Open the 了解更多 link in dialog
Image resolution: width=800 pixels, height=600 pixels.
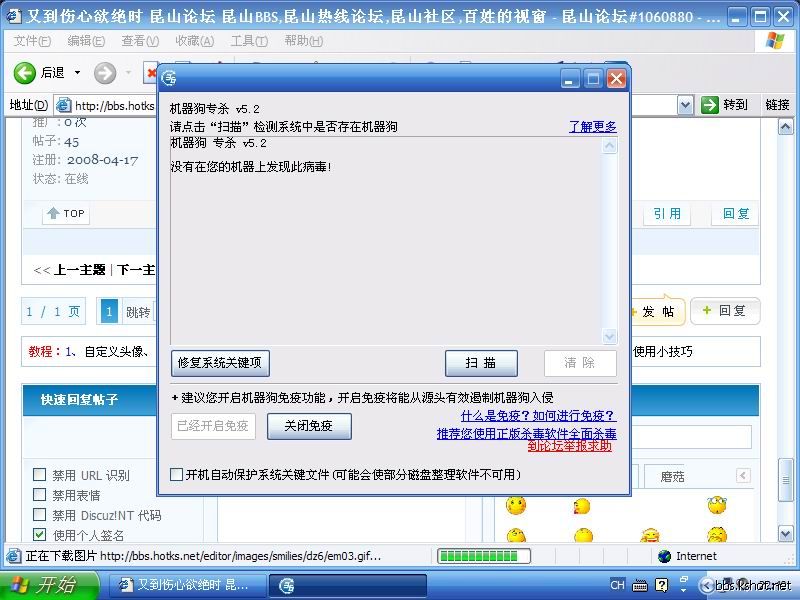(592, 127)
